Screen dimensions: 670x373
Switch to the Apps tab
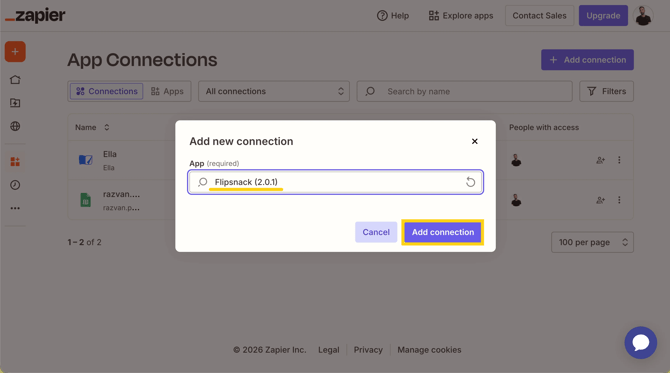167,91
